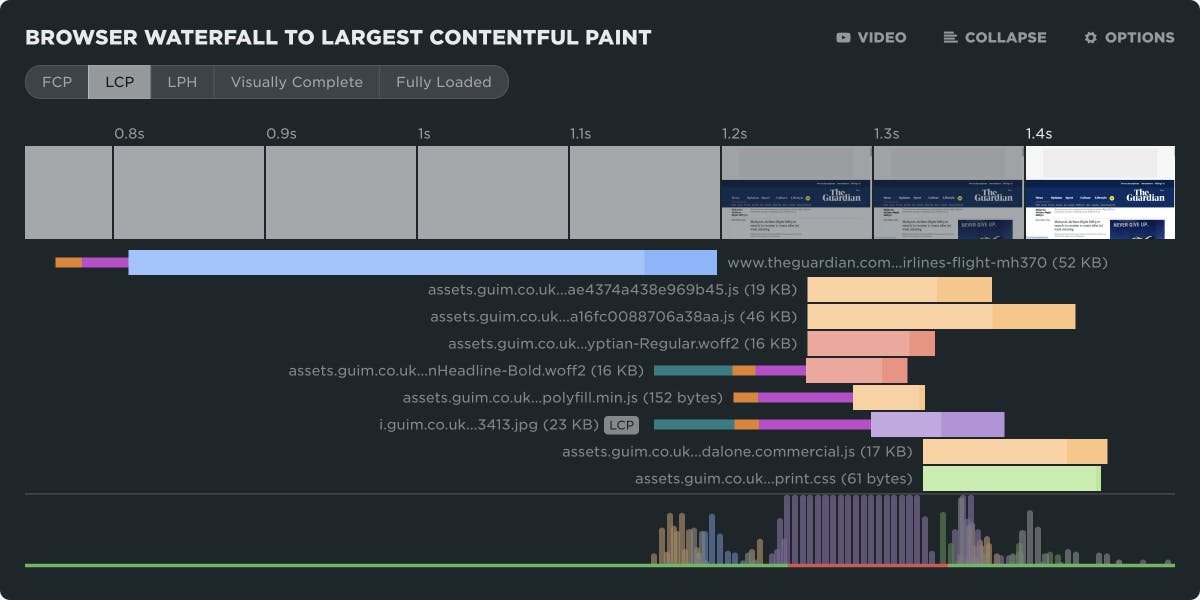Screen dimensions: 1200x600
Task: Click the blank 0.8s filmstrip frame
Action: tap(189, 193)
